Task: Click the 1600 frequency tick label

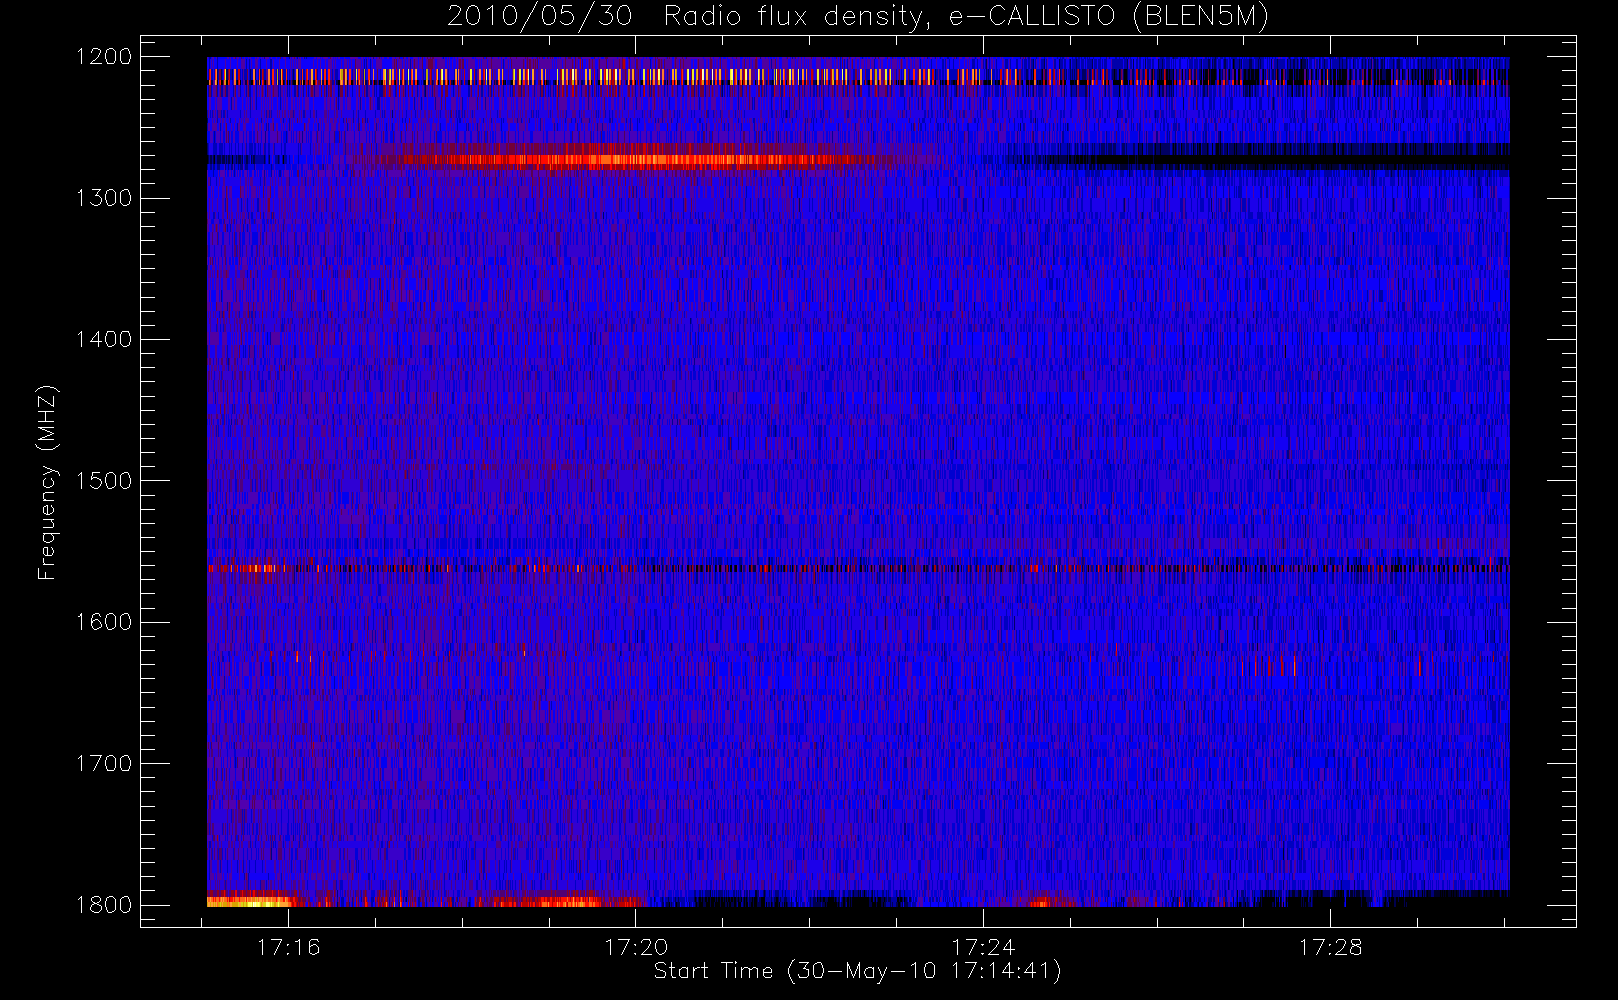Action: pos(104,622)
